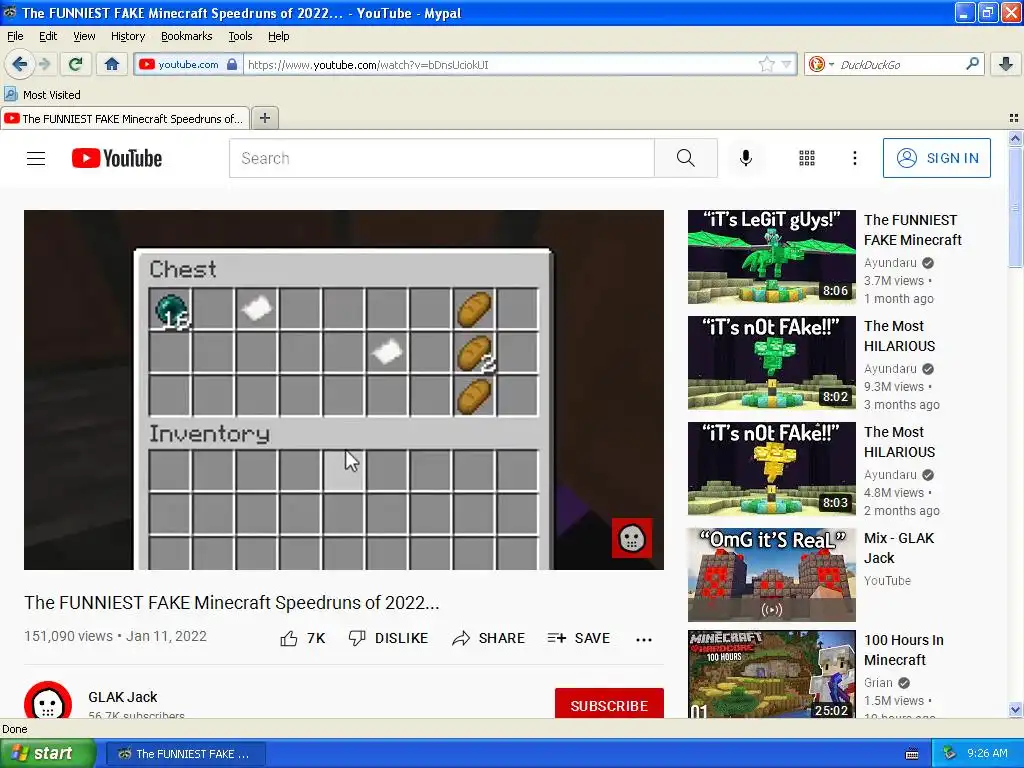Open the Tools menu
Image resolution: width=1024 pixels, height=768 pixels.
point(240,36)
